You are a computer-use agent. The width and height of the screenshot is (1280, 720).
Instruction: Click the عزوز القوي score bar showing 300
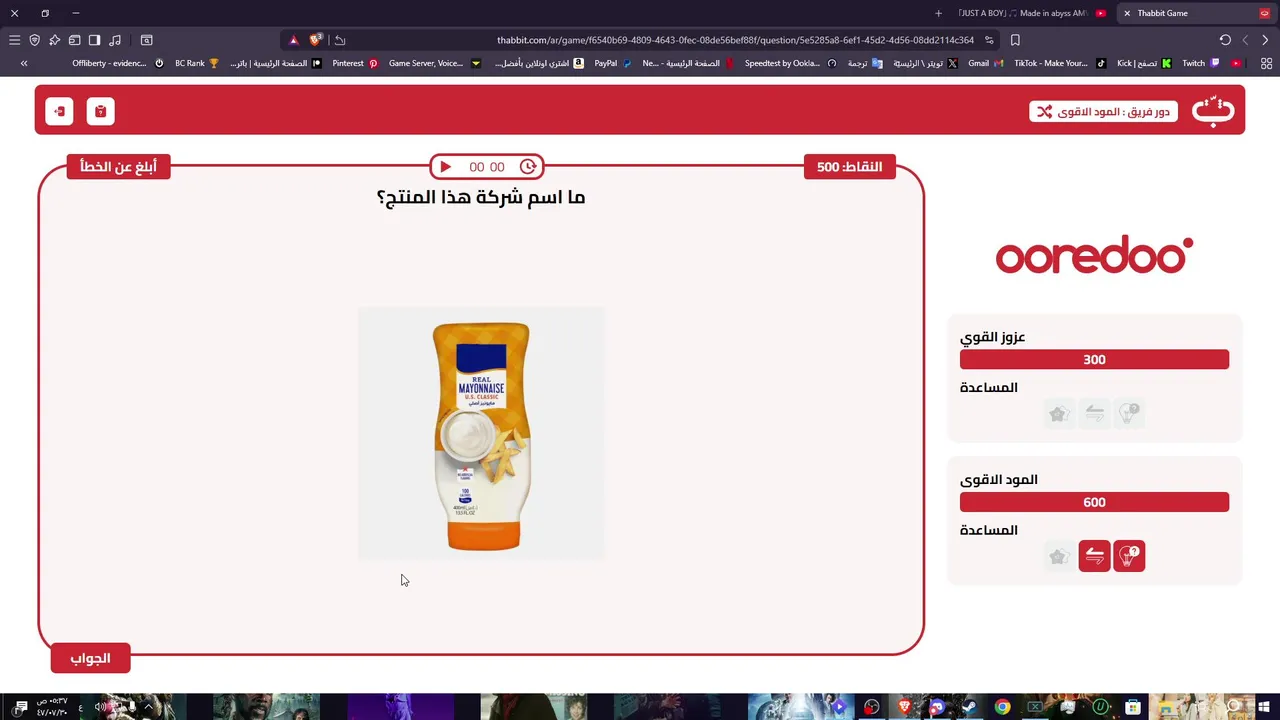point(1094,360)
